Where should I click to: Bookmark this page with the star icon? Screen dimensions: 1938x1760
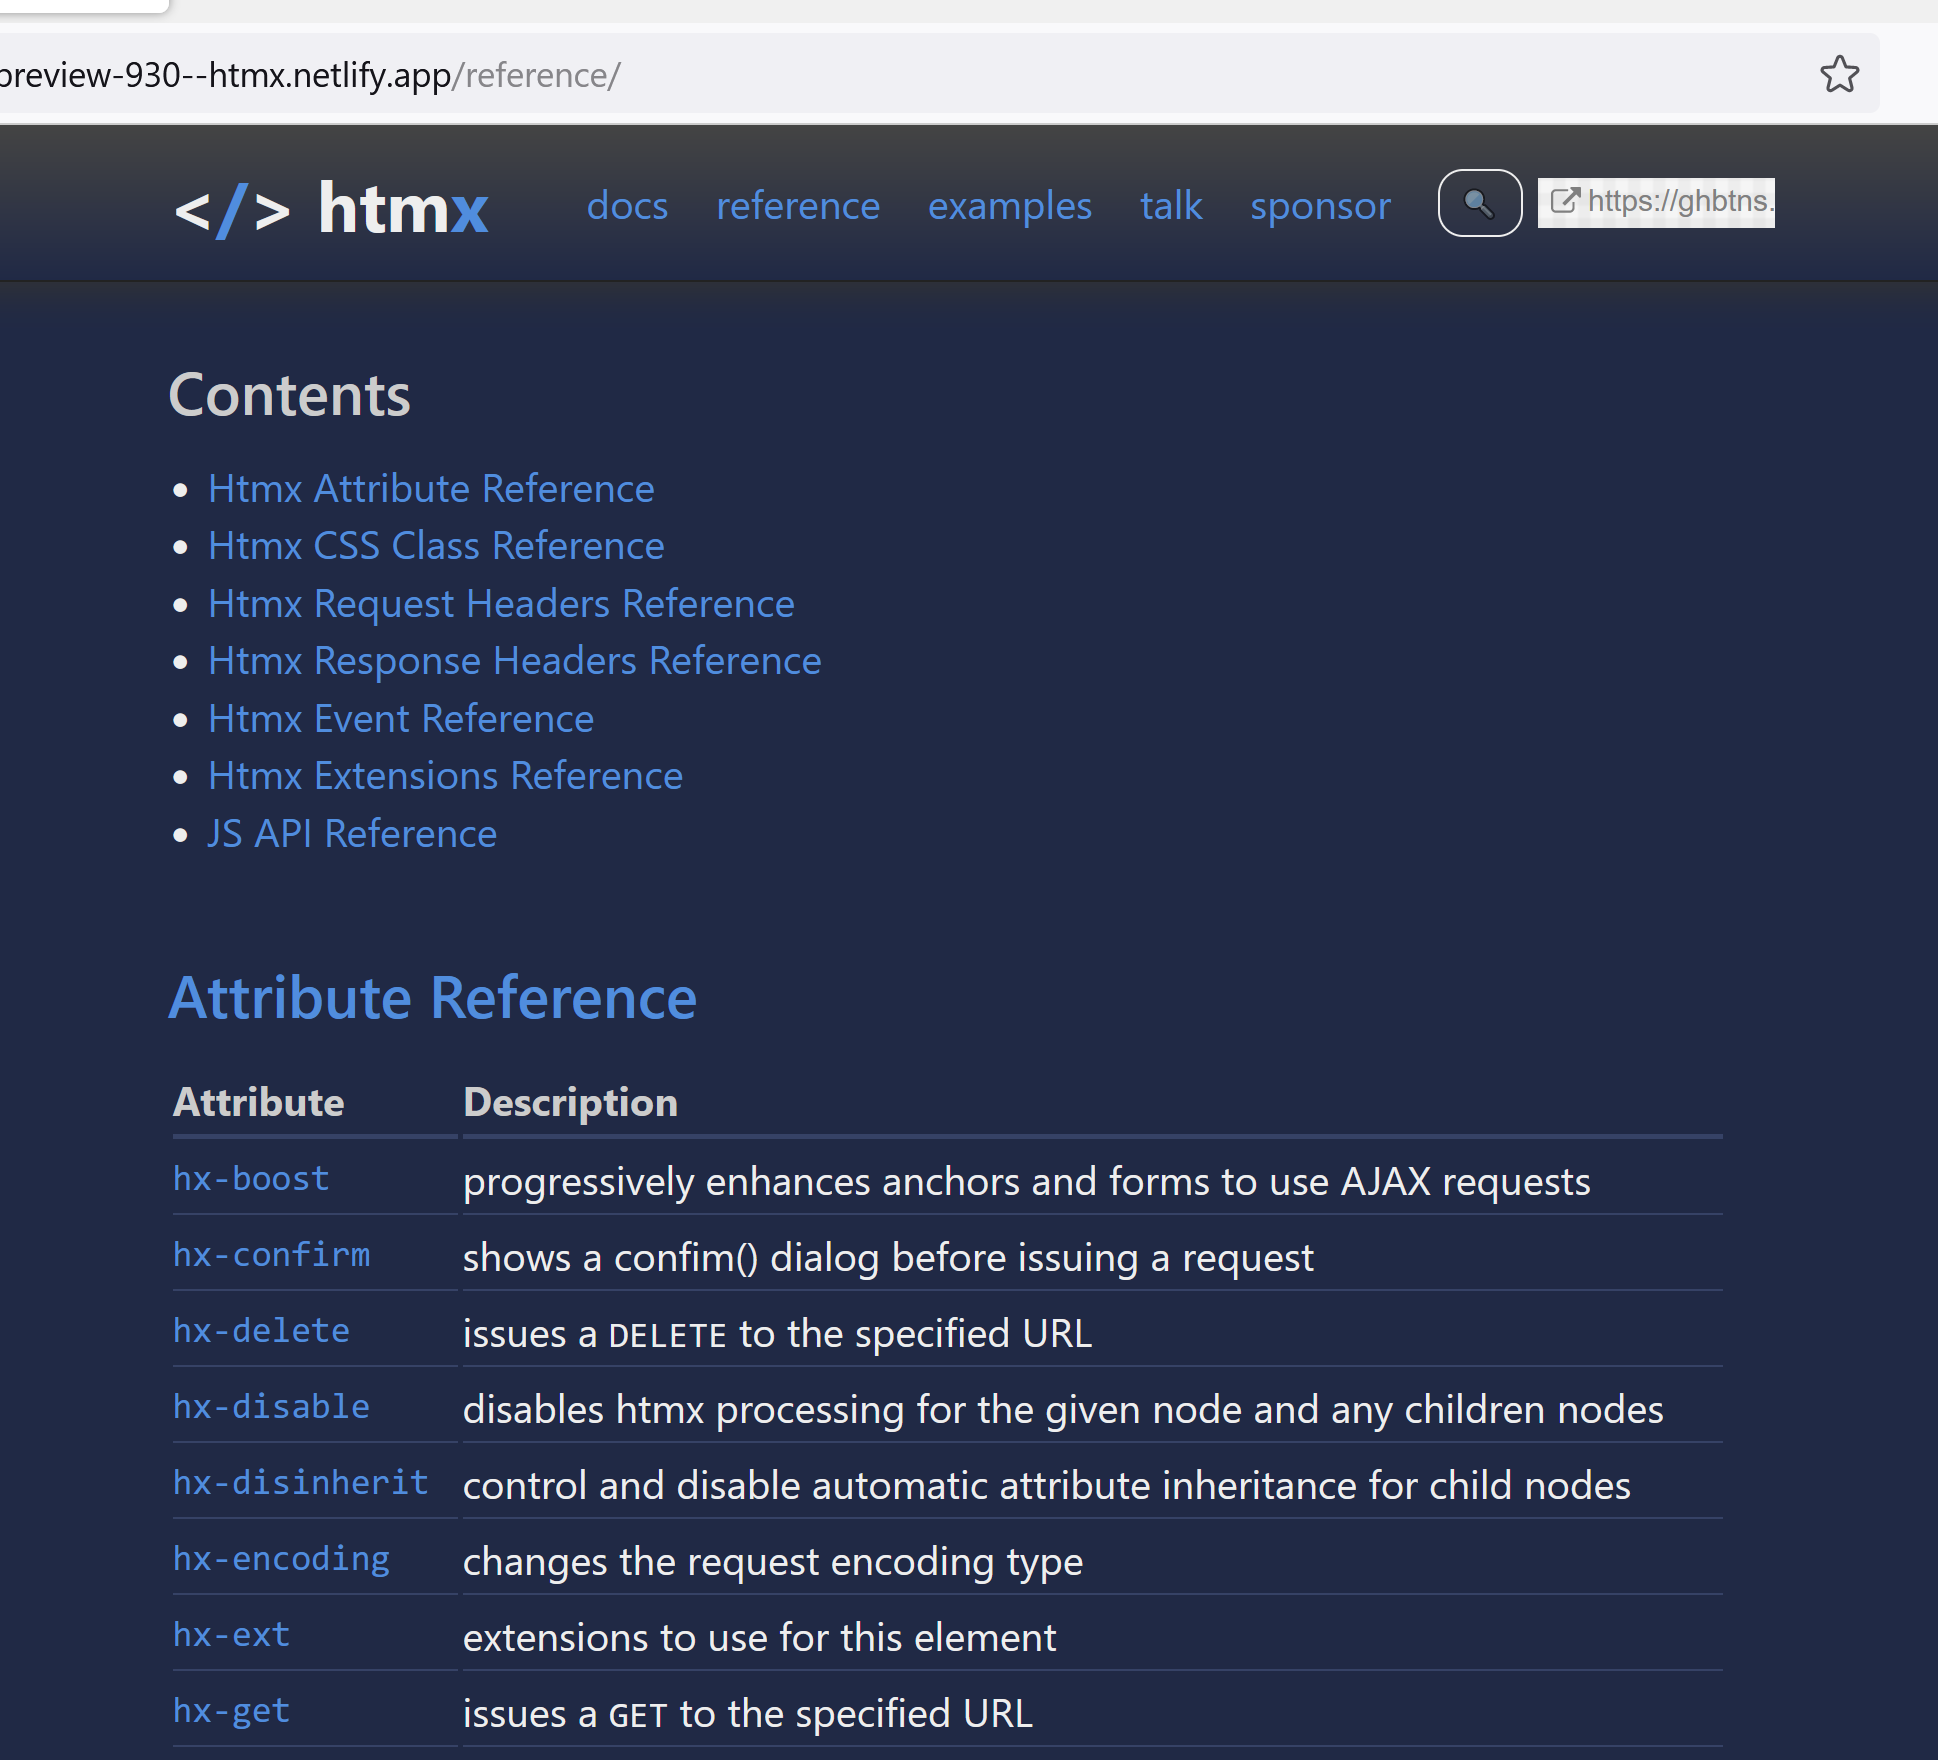(1838, 75)
